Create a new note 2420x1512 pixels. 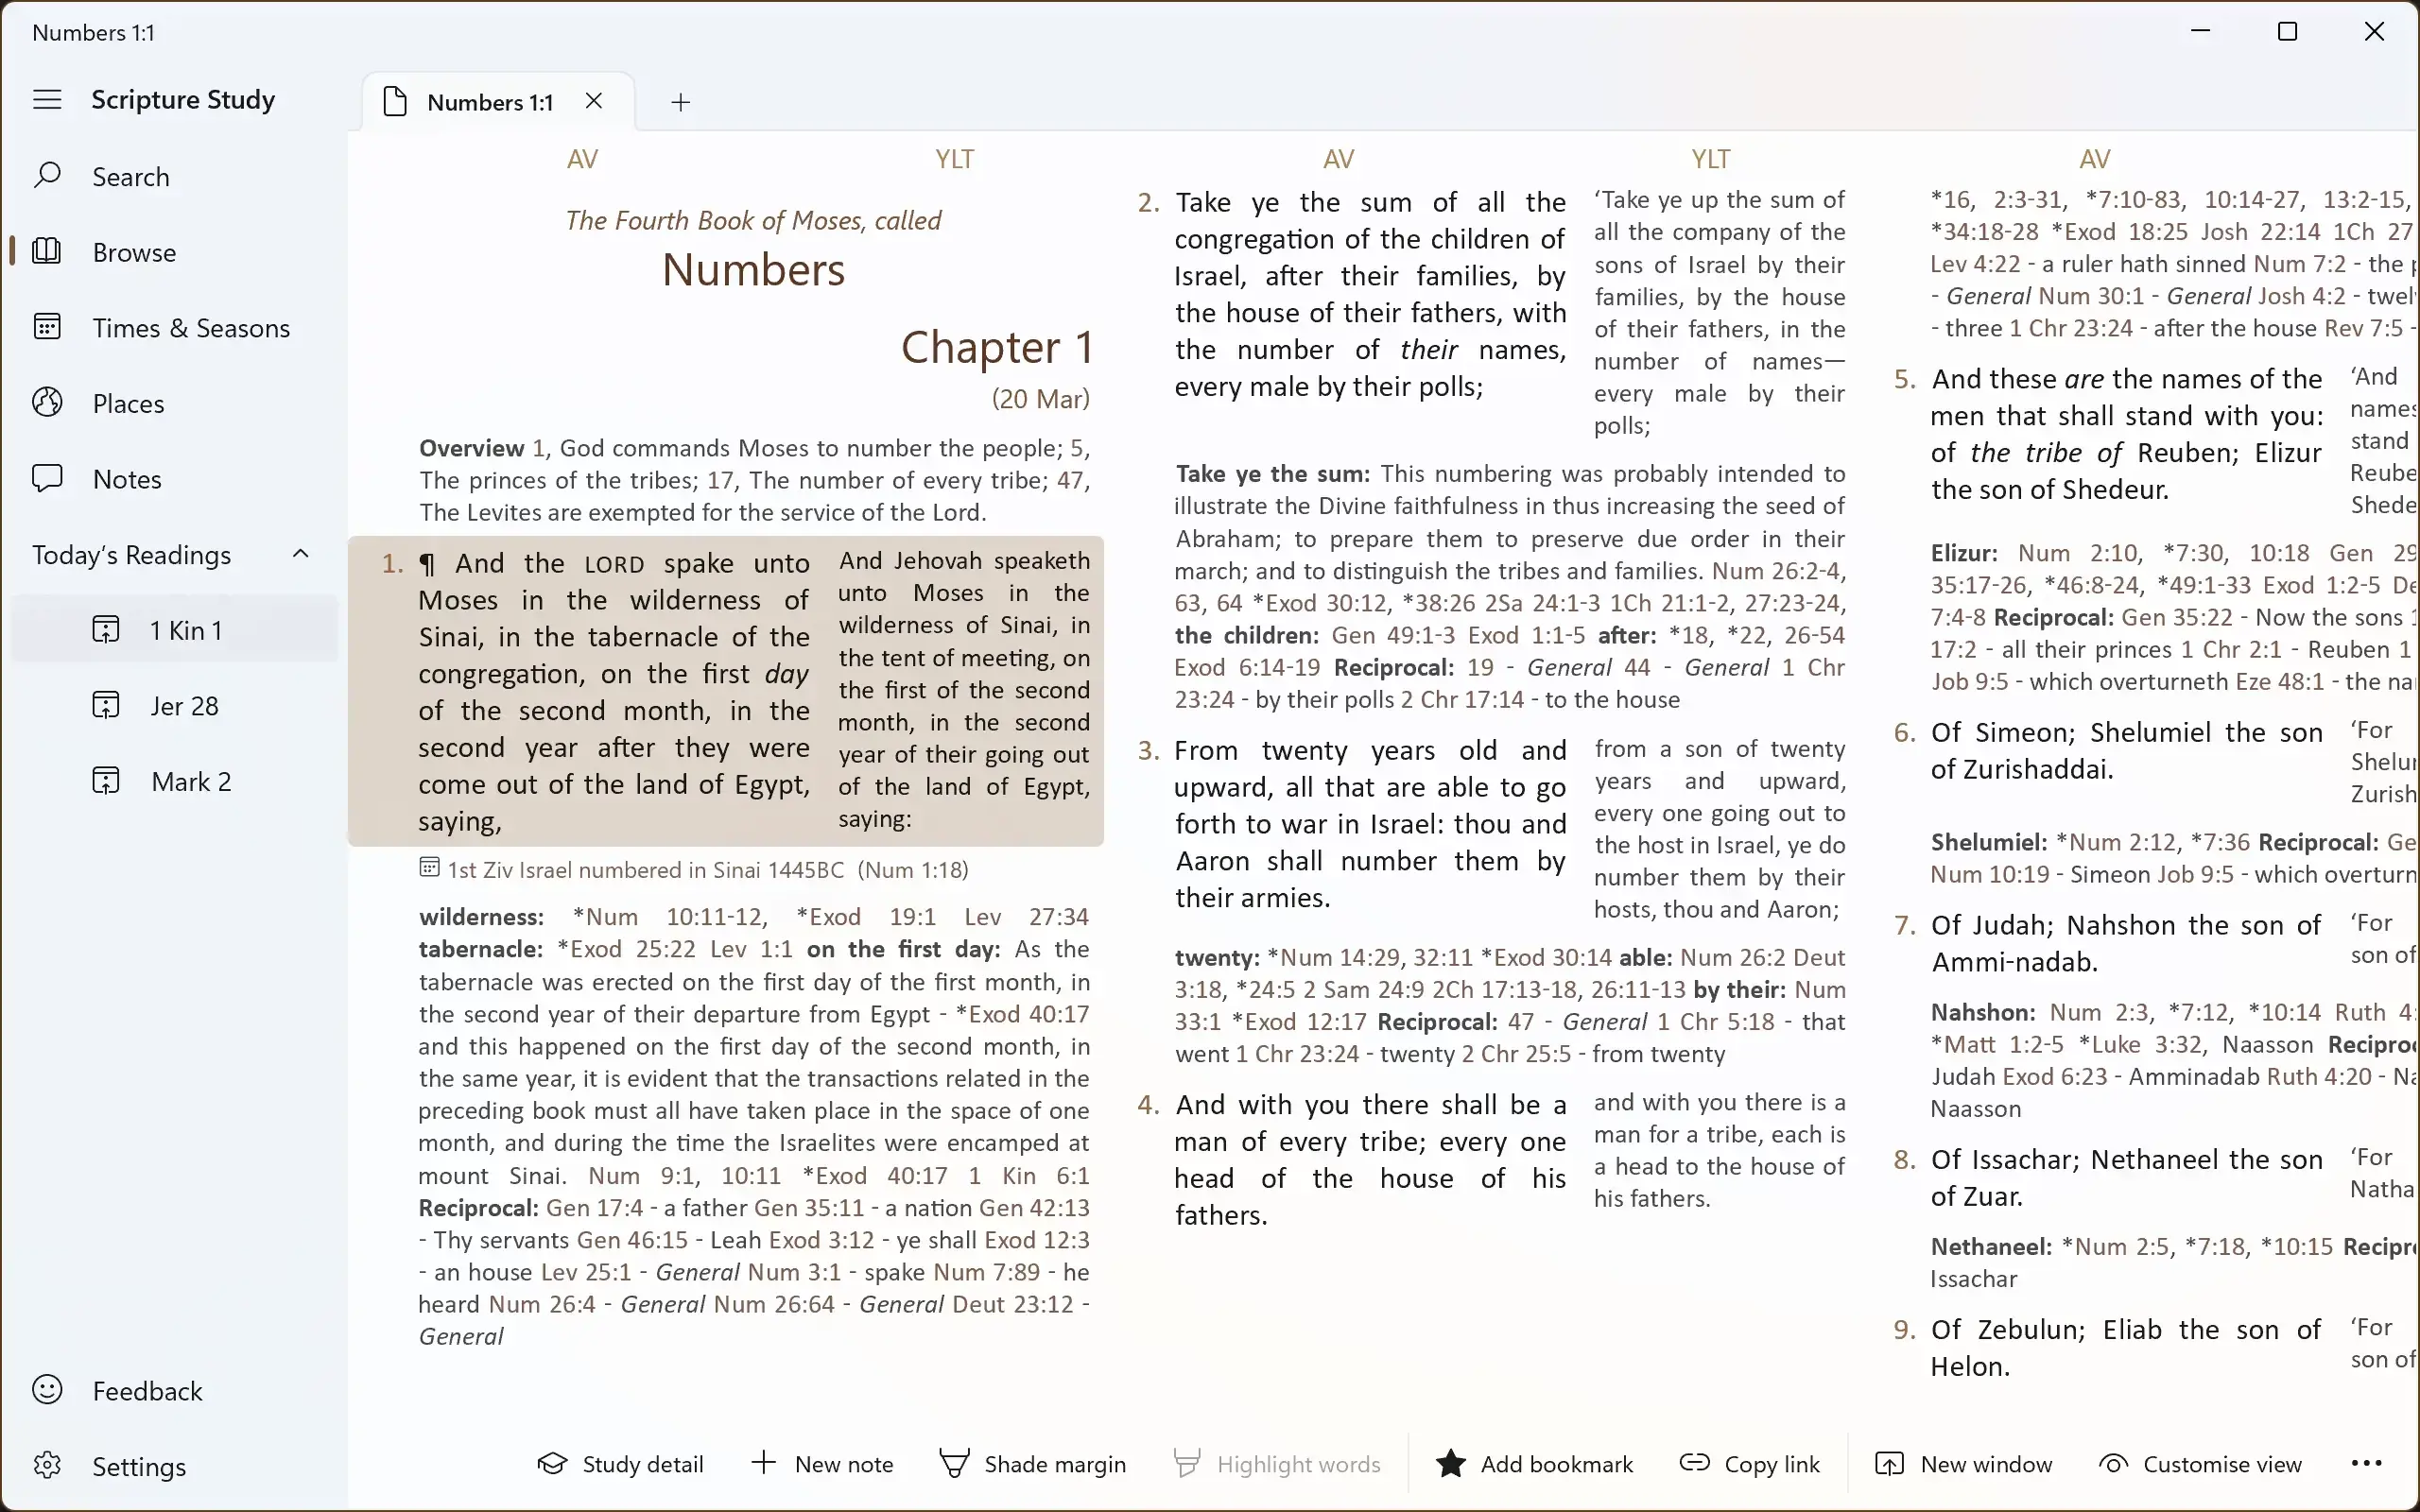click(x=822, y=1463)
